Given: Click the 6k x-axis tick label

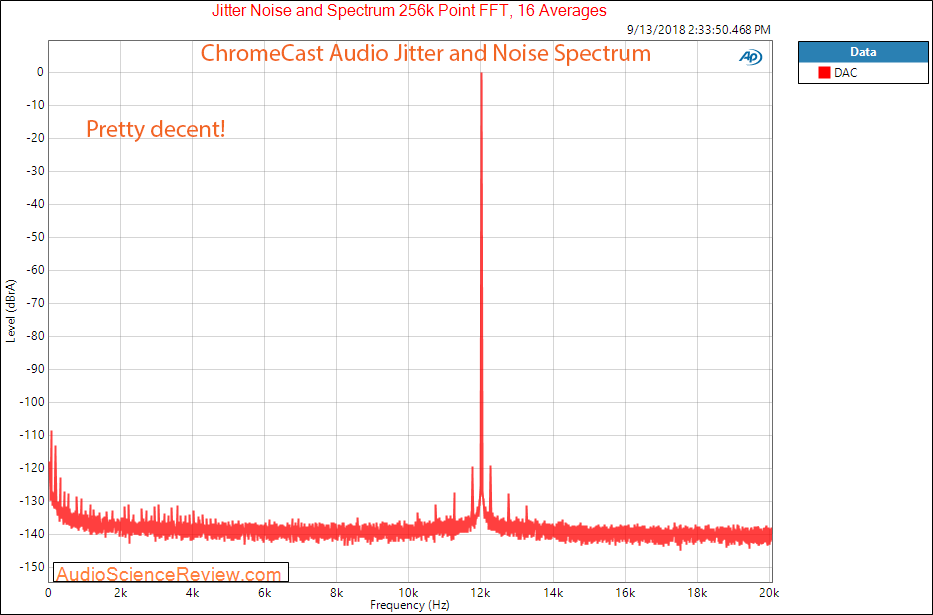Looking at the screenshot, I should 265,593.
